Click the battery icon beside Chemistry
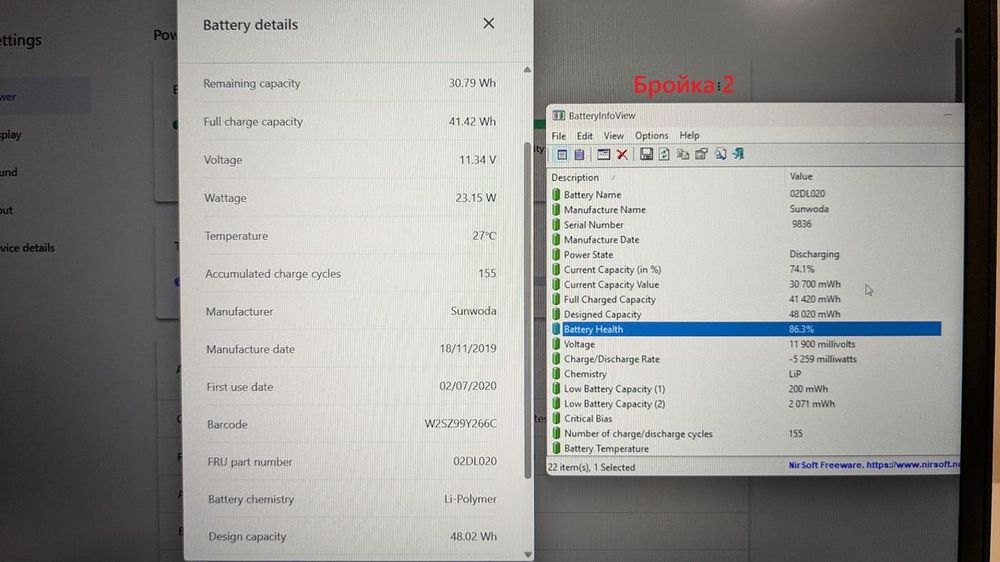This screenshot has width=1000, height=562. tap(556, 374)
